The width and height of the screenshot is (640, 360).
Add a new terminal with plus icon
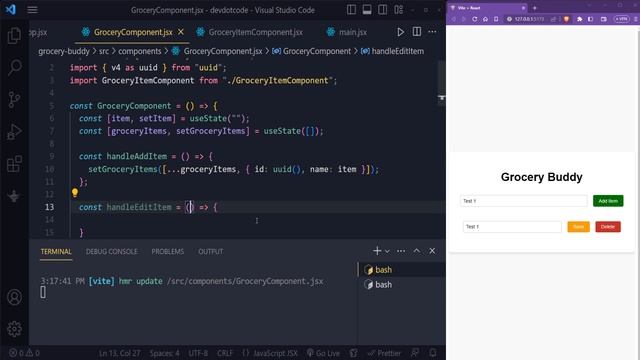coord(377,251)
